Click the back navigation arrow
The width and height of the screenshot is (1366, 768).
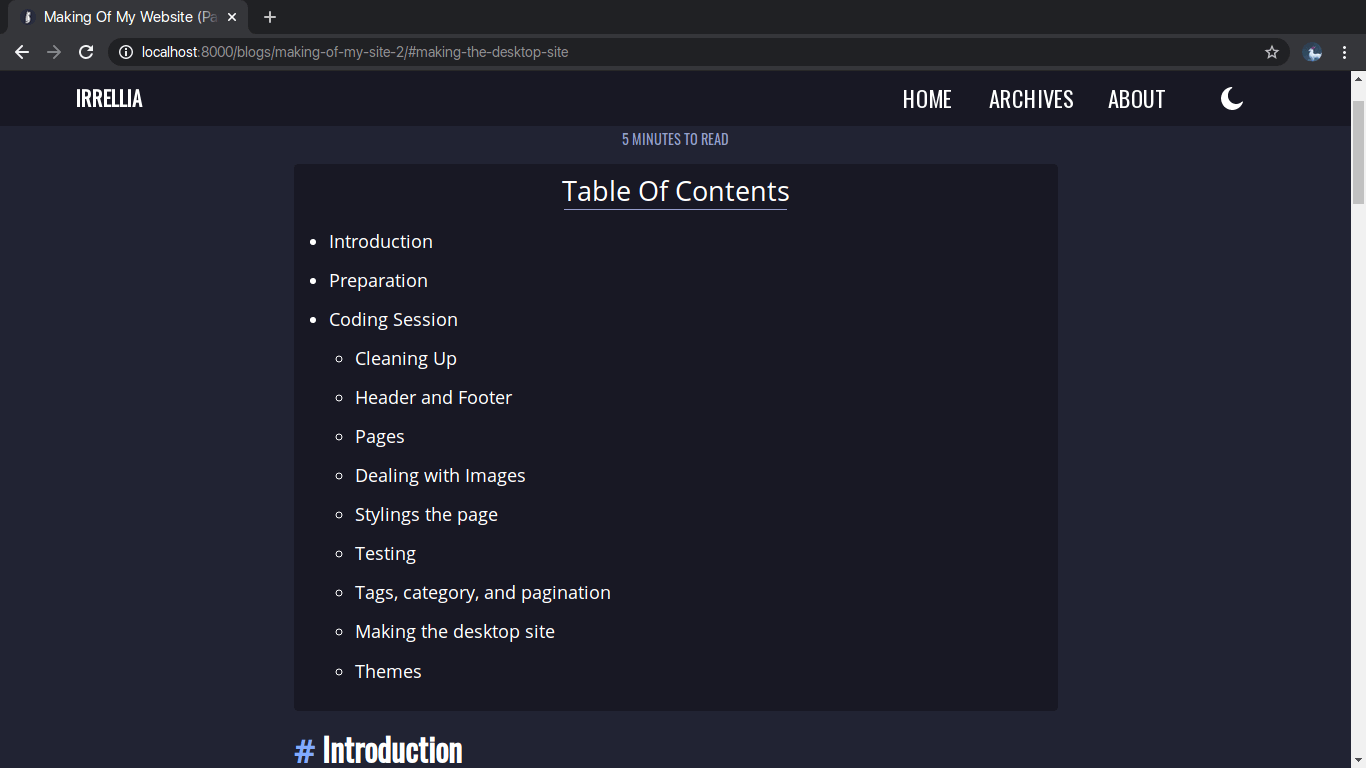click(x=22, y=52)
